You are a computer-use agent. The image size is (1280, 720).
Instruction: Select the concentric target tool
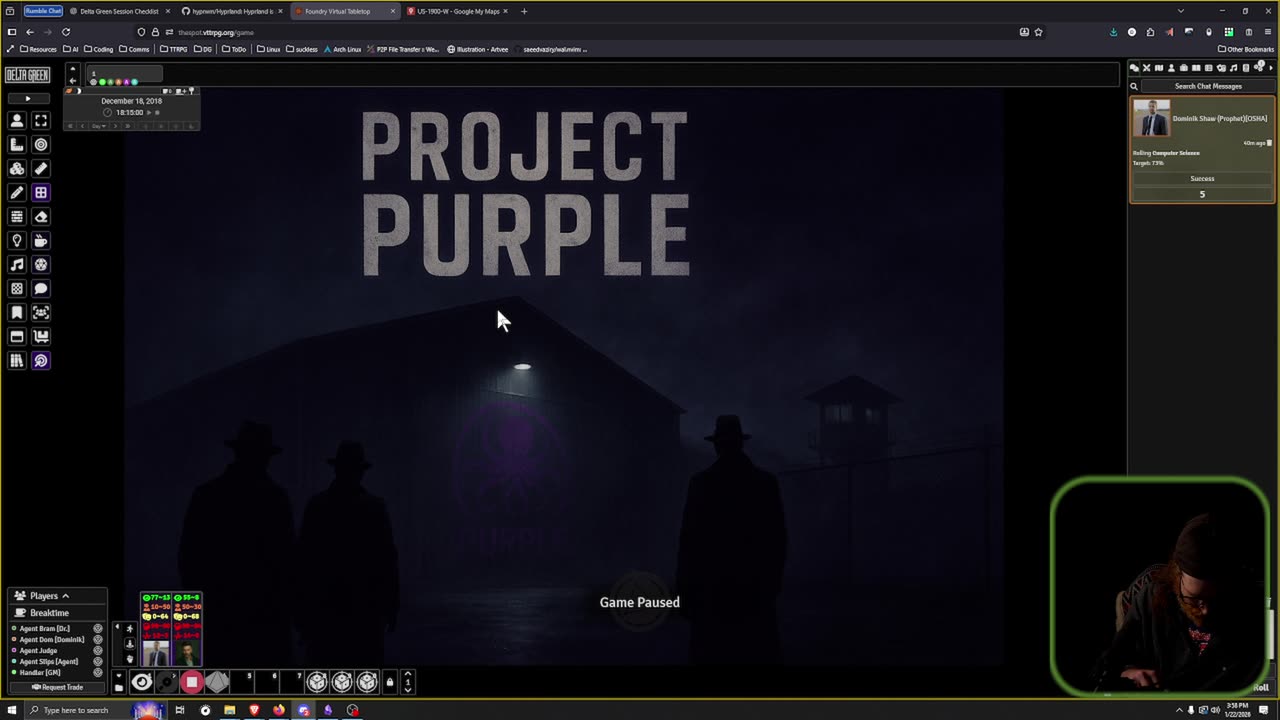41,145
